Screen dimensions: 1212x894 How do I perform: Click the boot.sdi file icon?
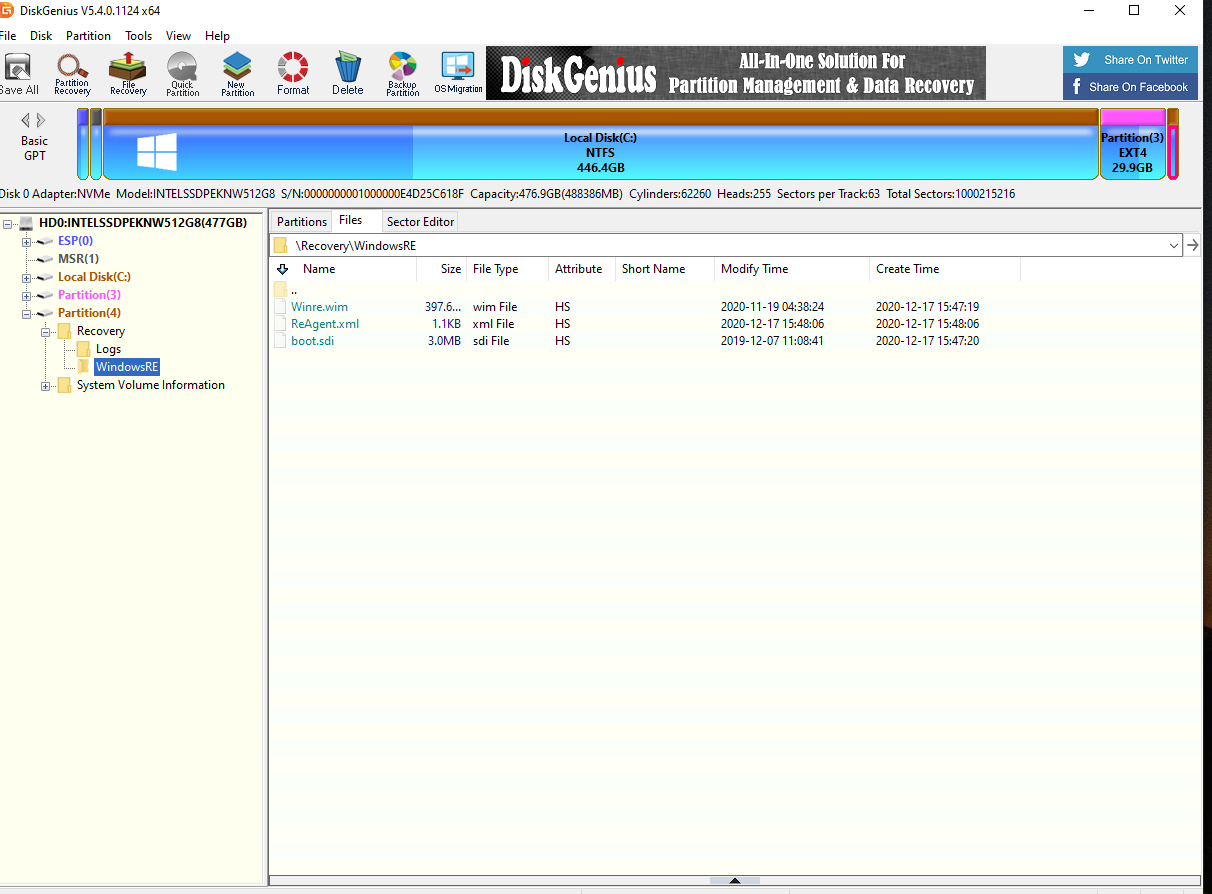coord(281,341)
